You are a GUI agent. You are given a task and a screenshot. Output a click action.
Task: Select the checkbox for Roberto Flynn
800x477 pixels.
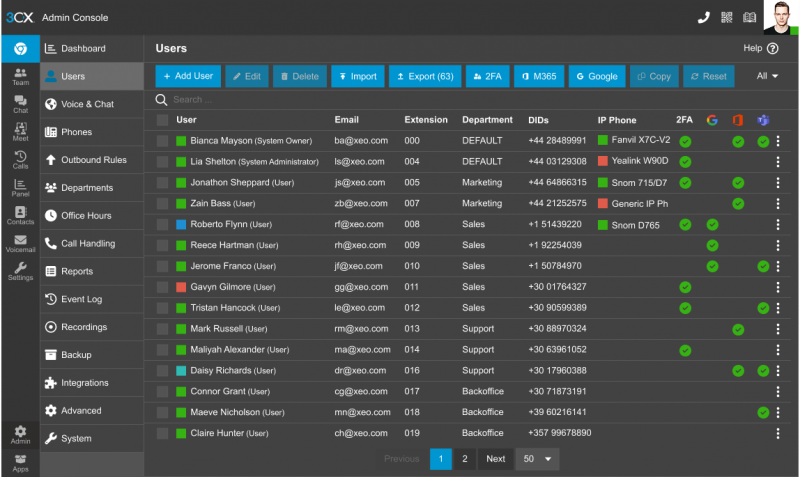162,225
